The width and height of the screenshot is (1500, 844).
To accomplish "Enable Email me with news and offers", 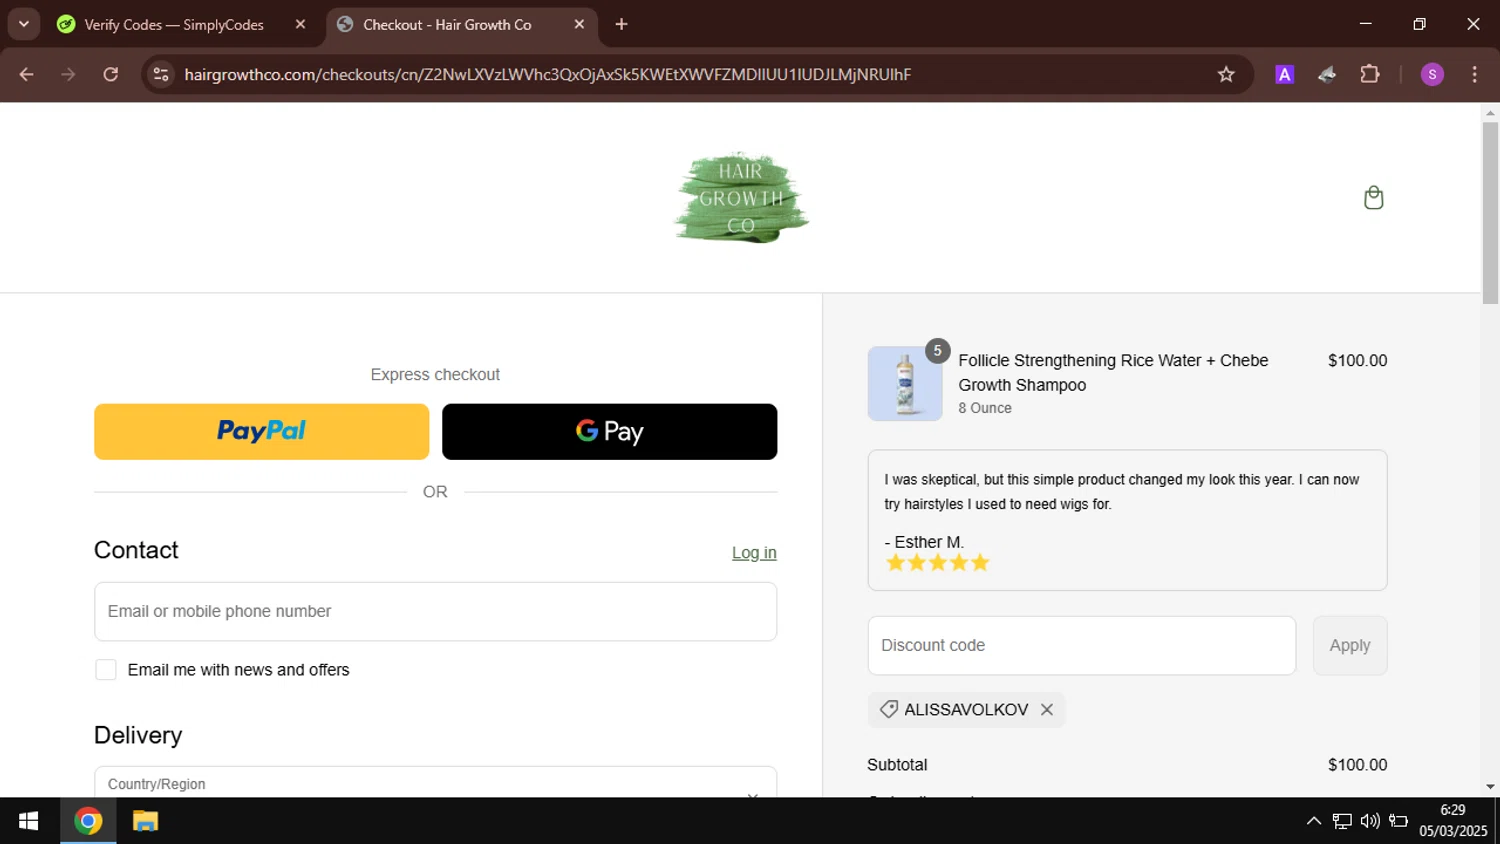I will pyautogui.click(x=106, y=669).
